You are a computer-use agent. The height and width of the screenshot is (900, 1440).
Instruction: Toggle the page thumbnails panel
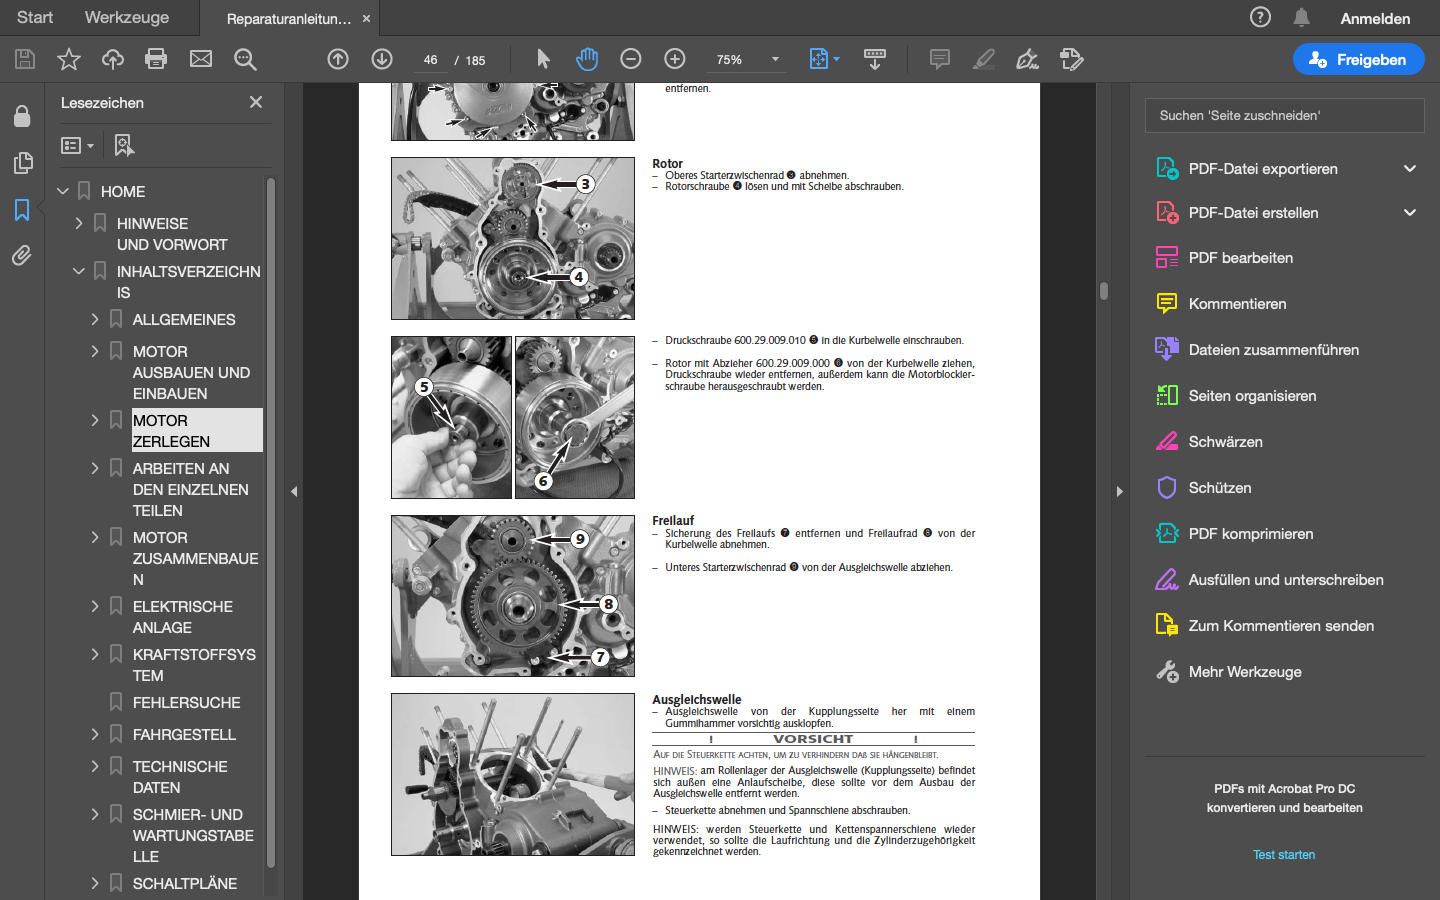point(22,163)
